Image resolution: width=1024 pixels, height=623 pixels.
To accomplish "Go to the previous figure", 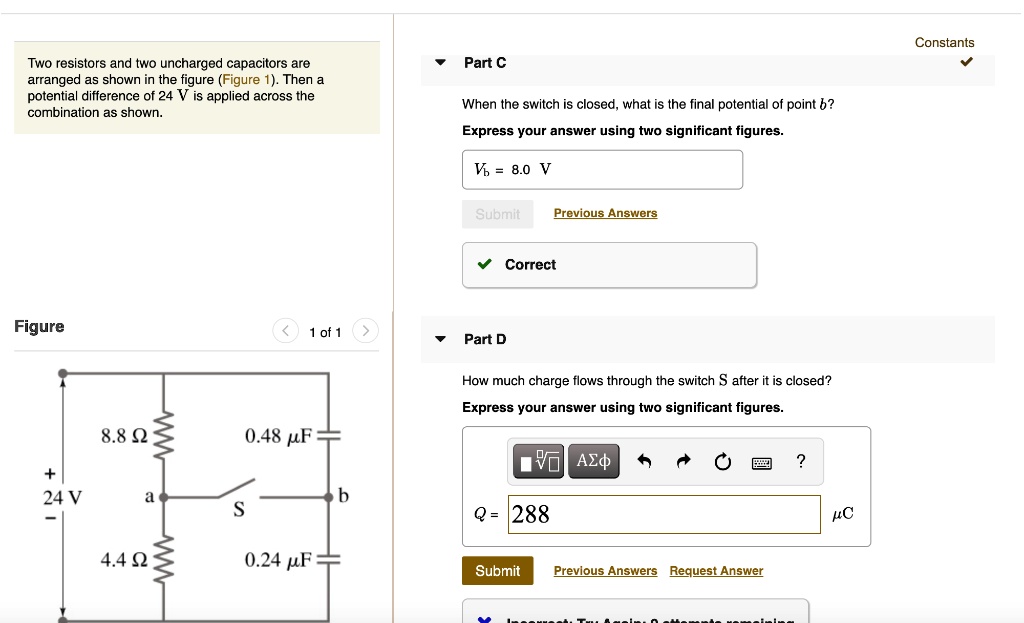I will pos(286,331).
